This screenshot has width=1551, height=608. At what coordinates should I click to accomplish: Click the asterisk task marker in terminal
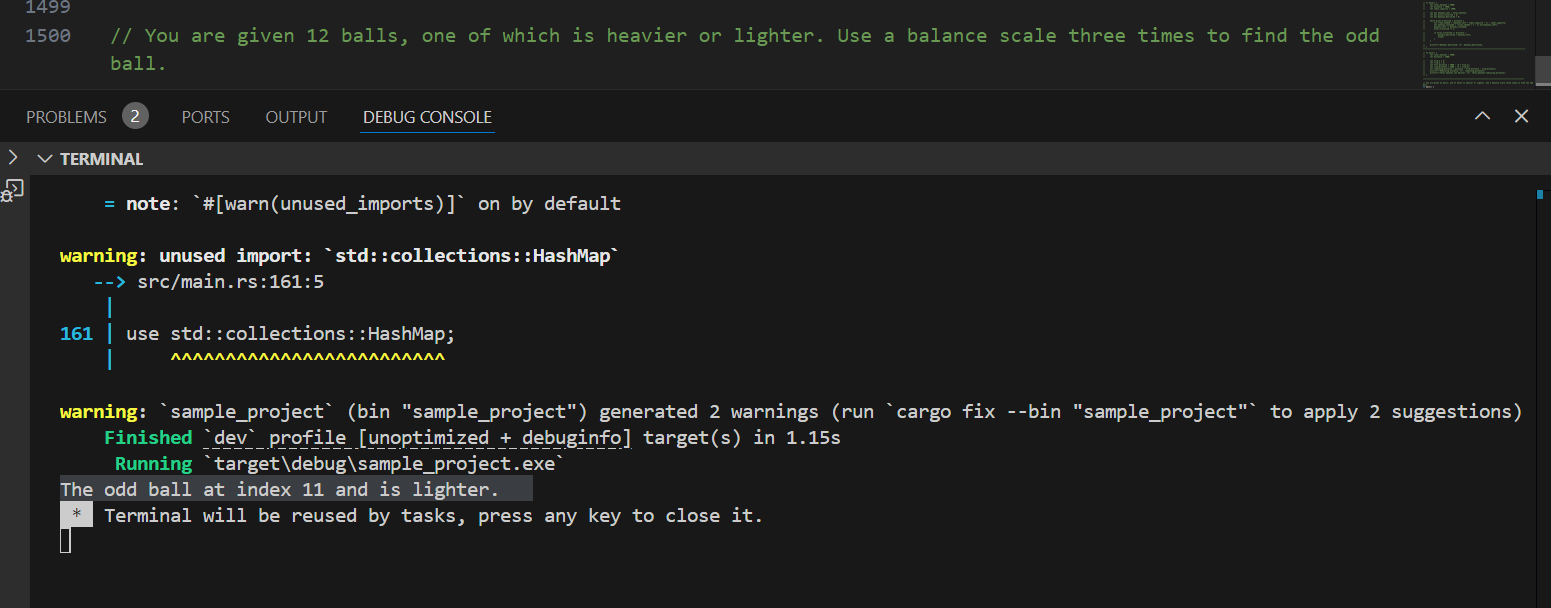76,516
